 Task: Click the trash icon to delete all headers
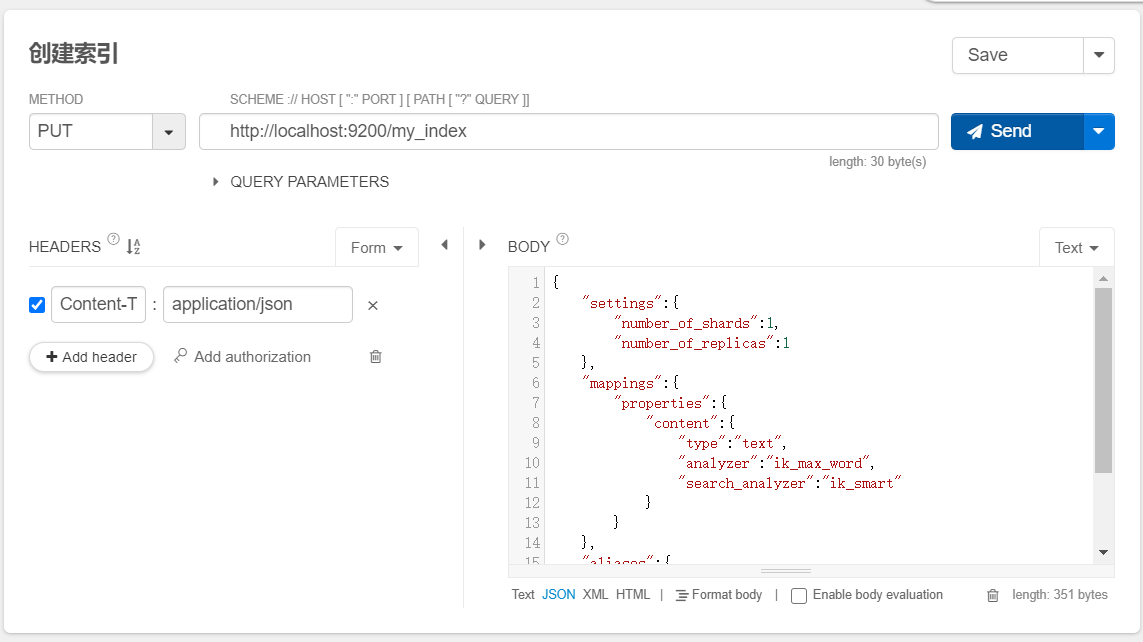pos(376,356)
